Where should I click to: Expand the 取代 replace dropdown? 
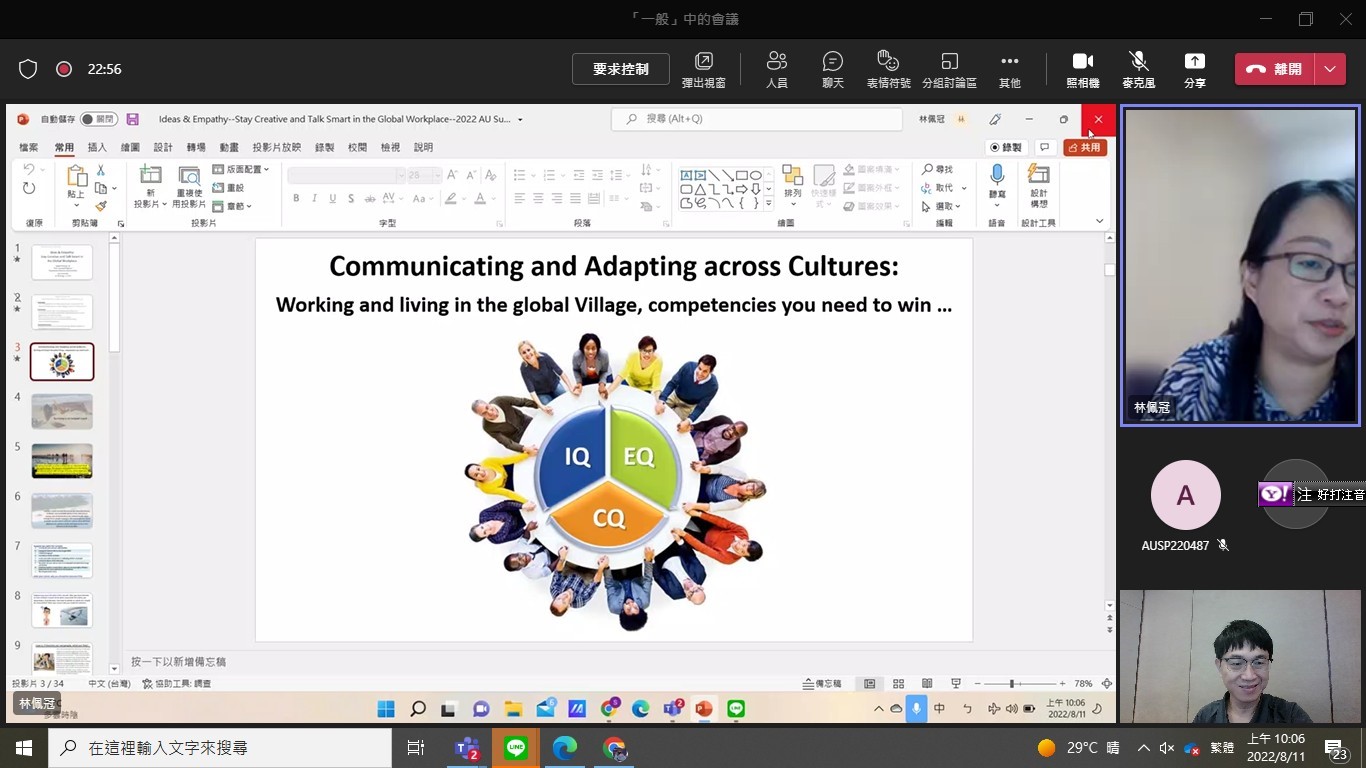point(964,188)
